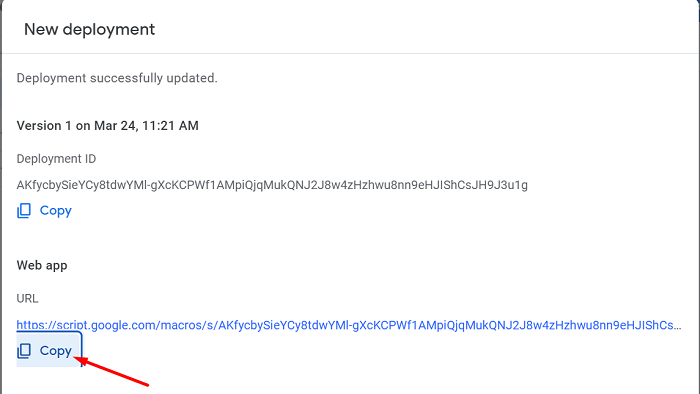
Task: Click the word updated in the success message
Action: click(x=192, y=78)
